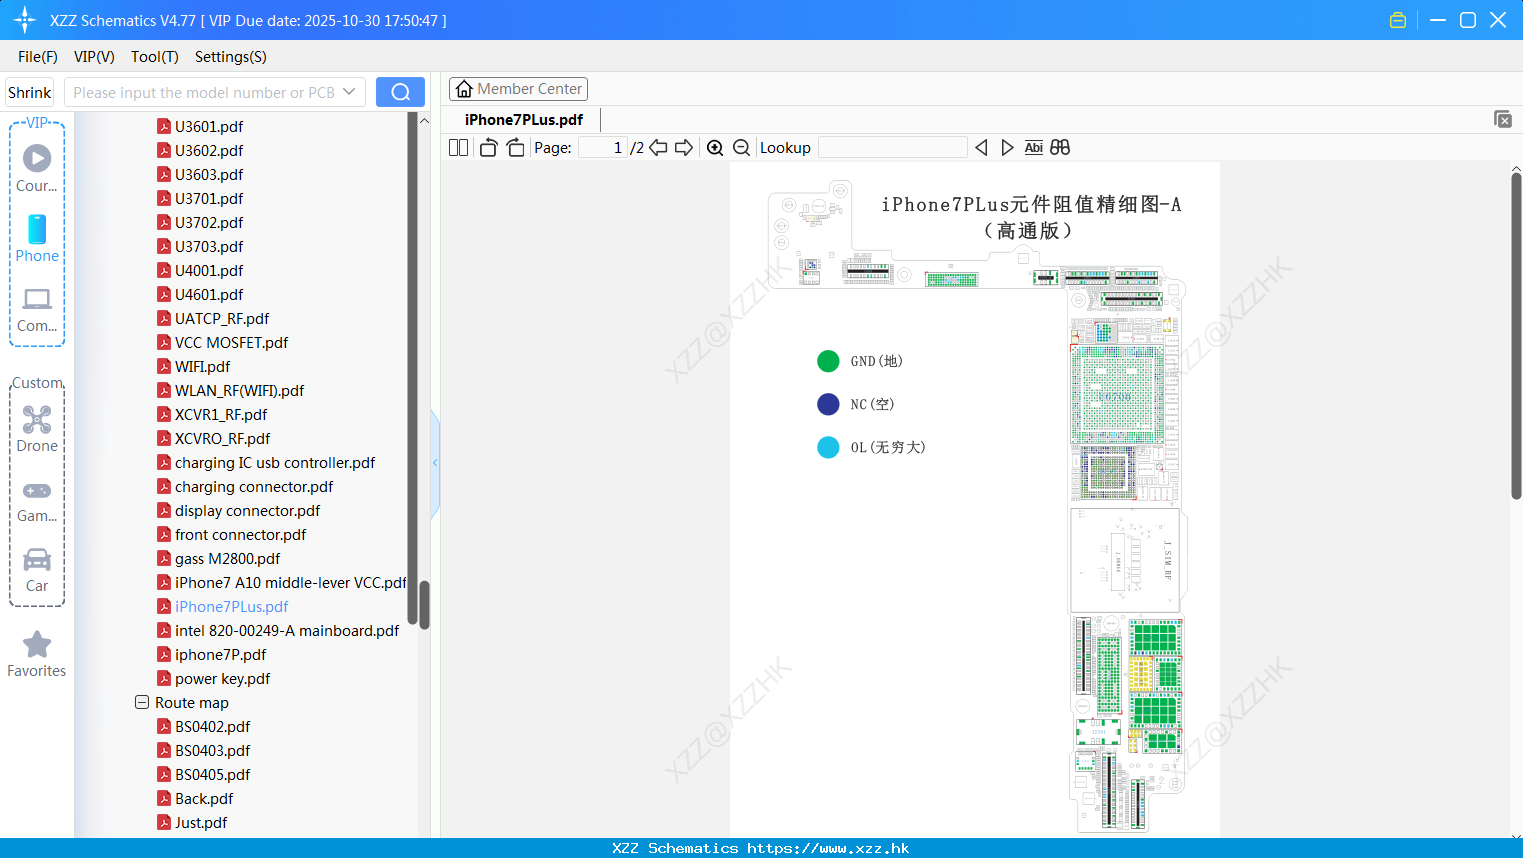This screenshot has height=858, width=1523.
Task: Click the Lookup text field
Action: pyautogui.click(x=892, y=147)
